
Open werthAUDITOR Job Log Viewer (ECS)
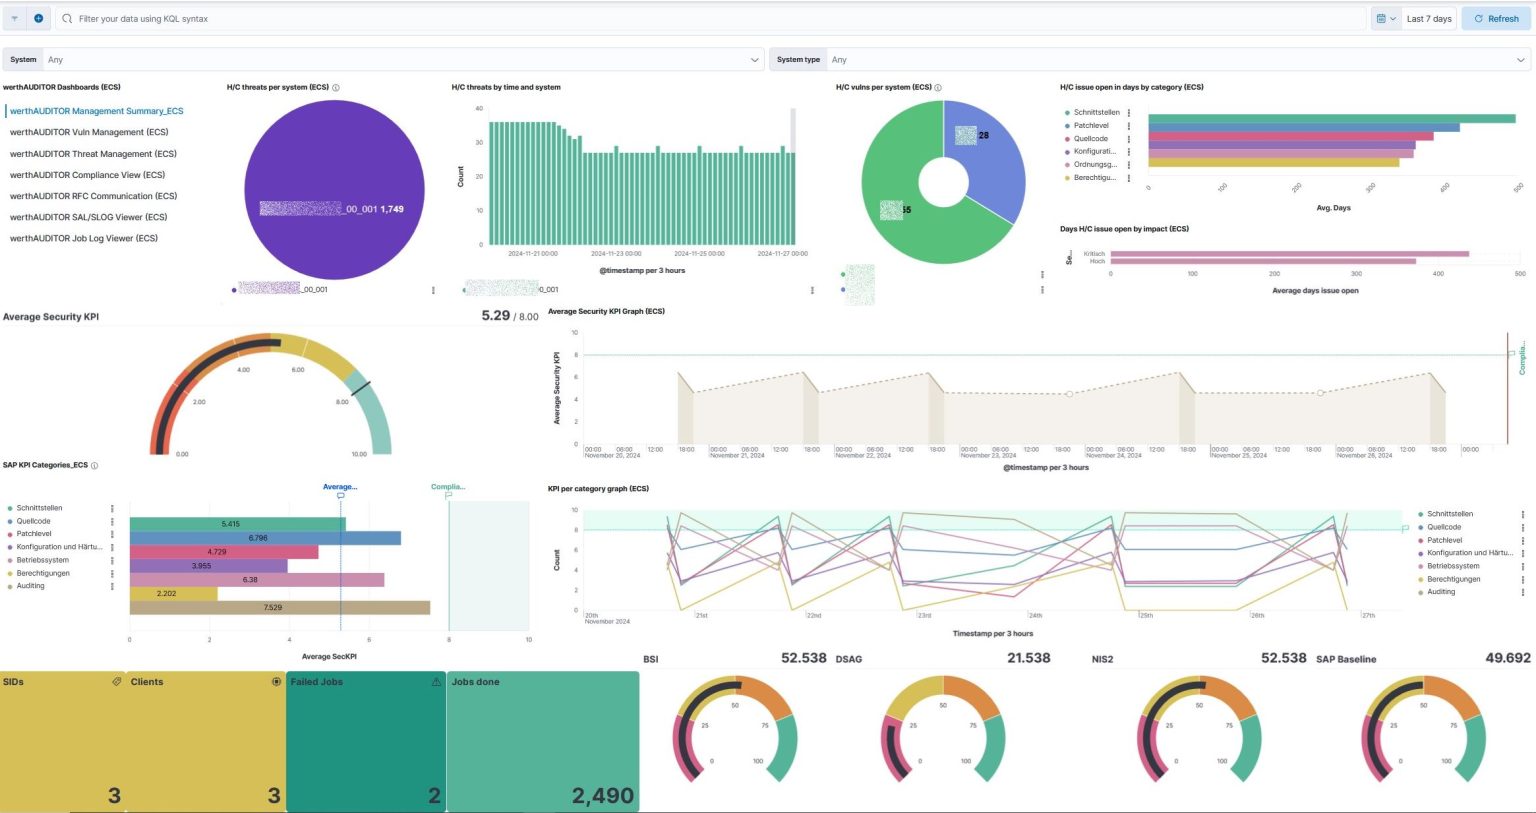pos(84,238)
